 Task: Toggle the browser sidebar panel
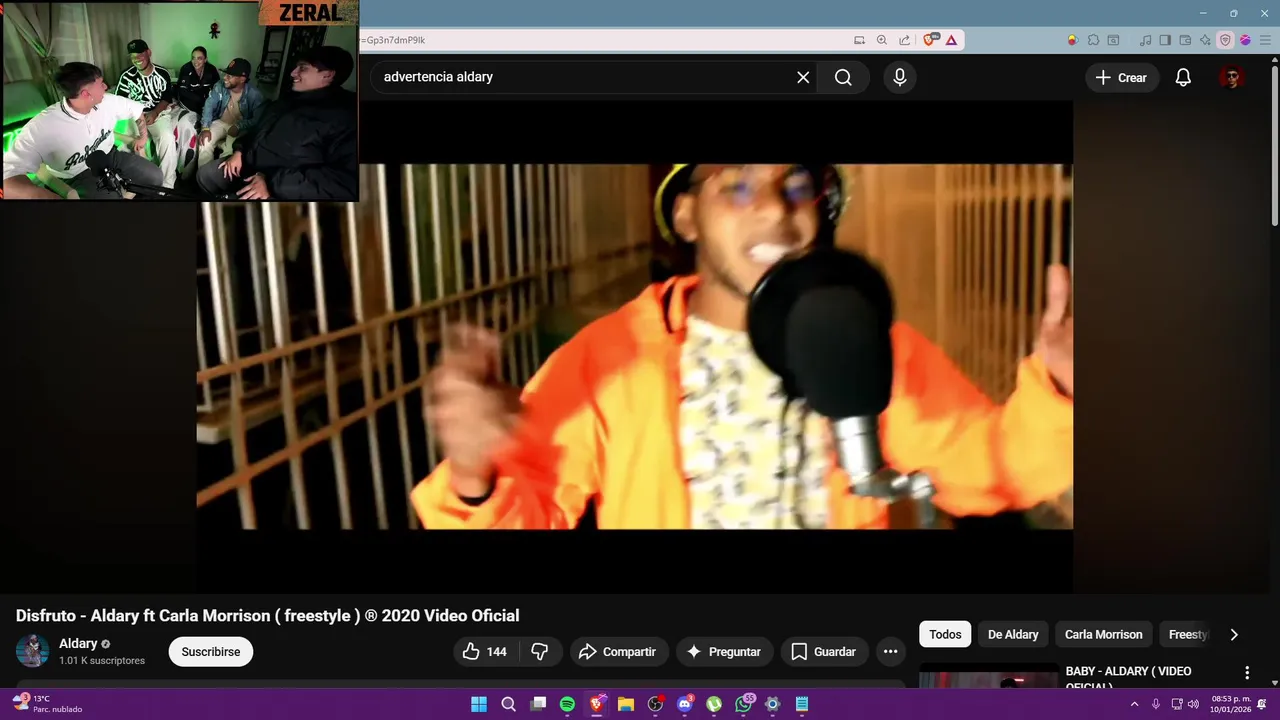point(1165,40)
